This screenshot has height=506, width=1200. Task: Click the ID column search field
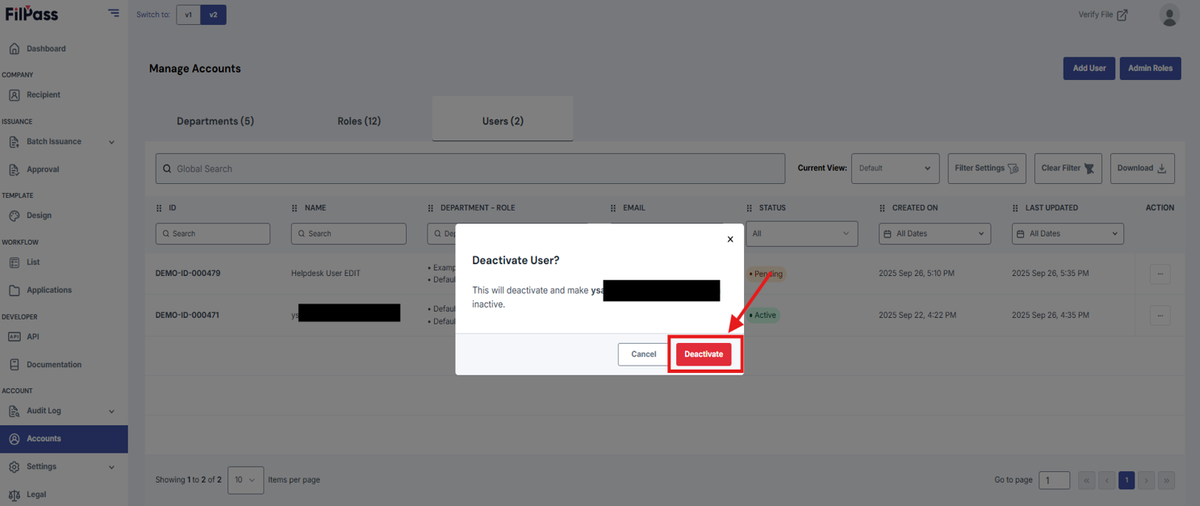(213, 233)
